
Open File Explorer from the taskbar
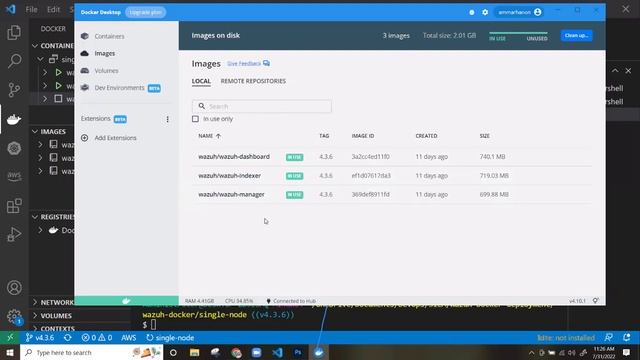[194, 352]
